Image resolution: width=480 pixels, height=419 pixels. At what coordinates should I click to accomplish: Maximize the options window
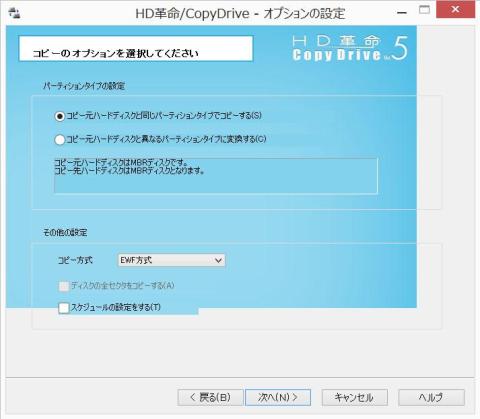424,10
